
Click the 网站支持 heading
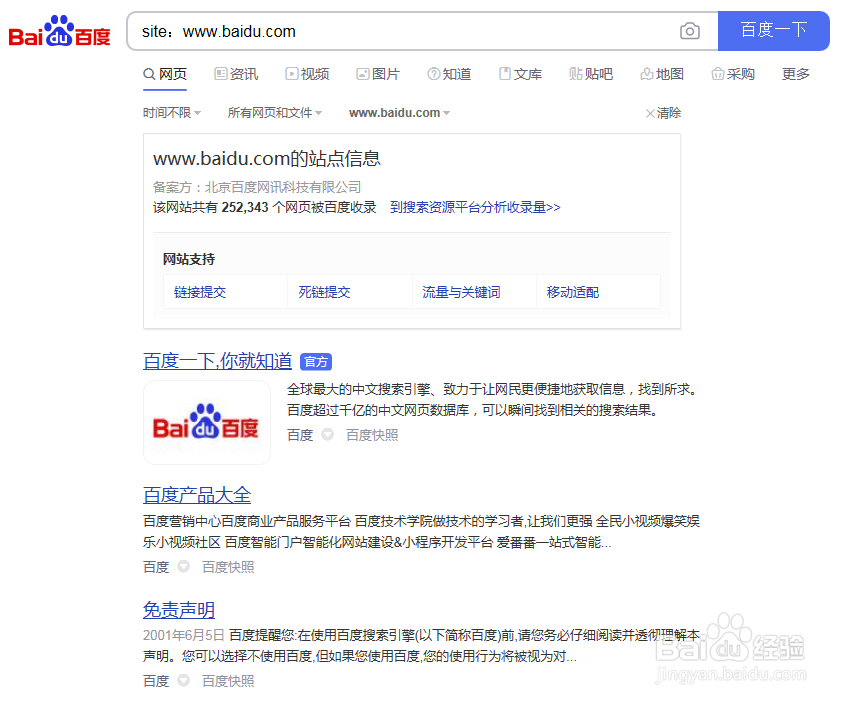pos(189,259)
